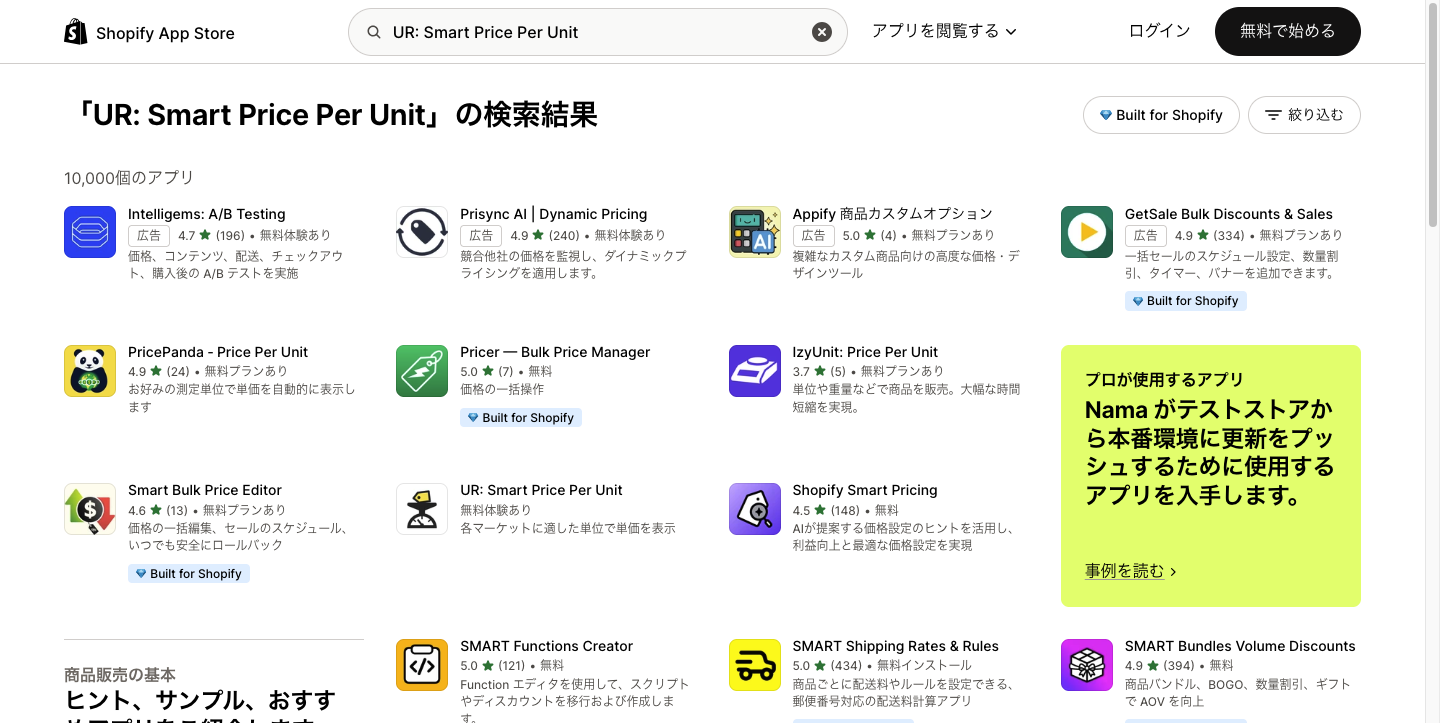Click the Built for Shopify badge under GetSale
The image size is (1440, 723).
(x=1186, y=301)
